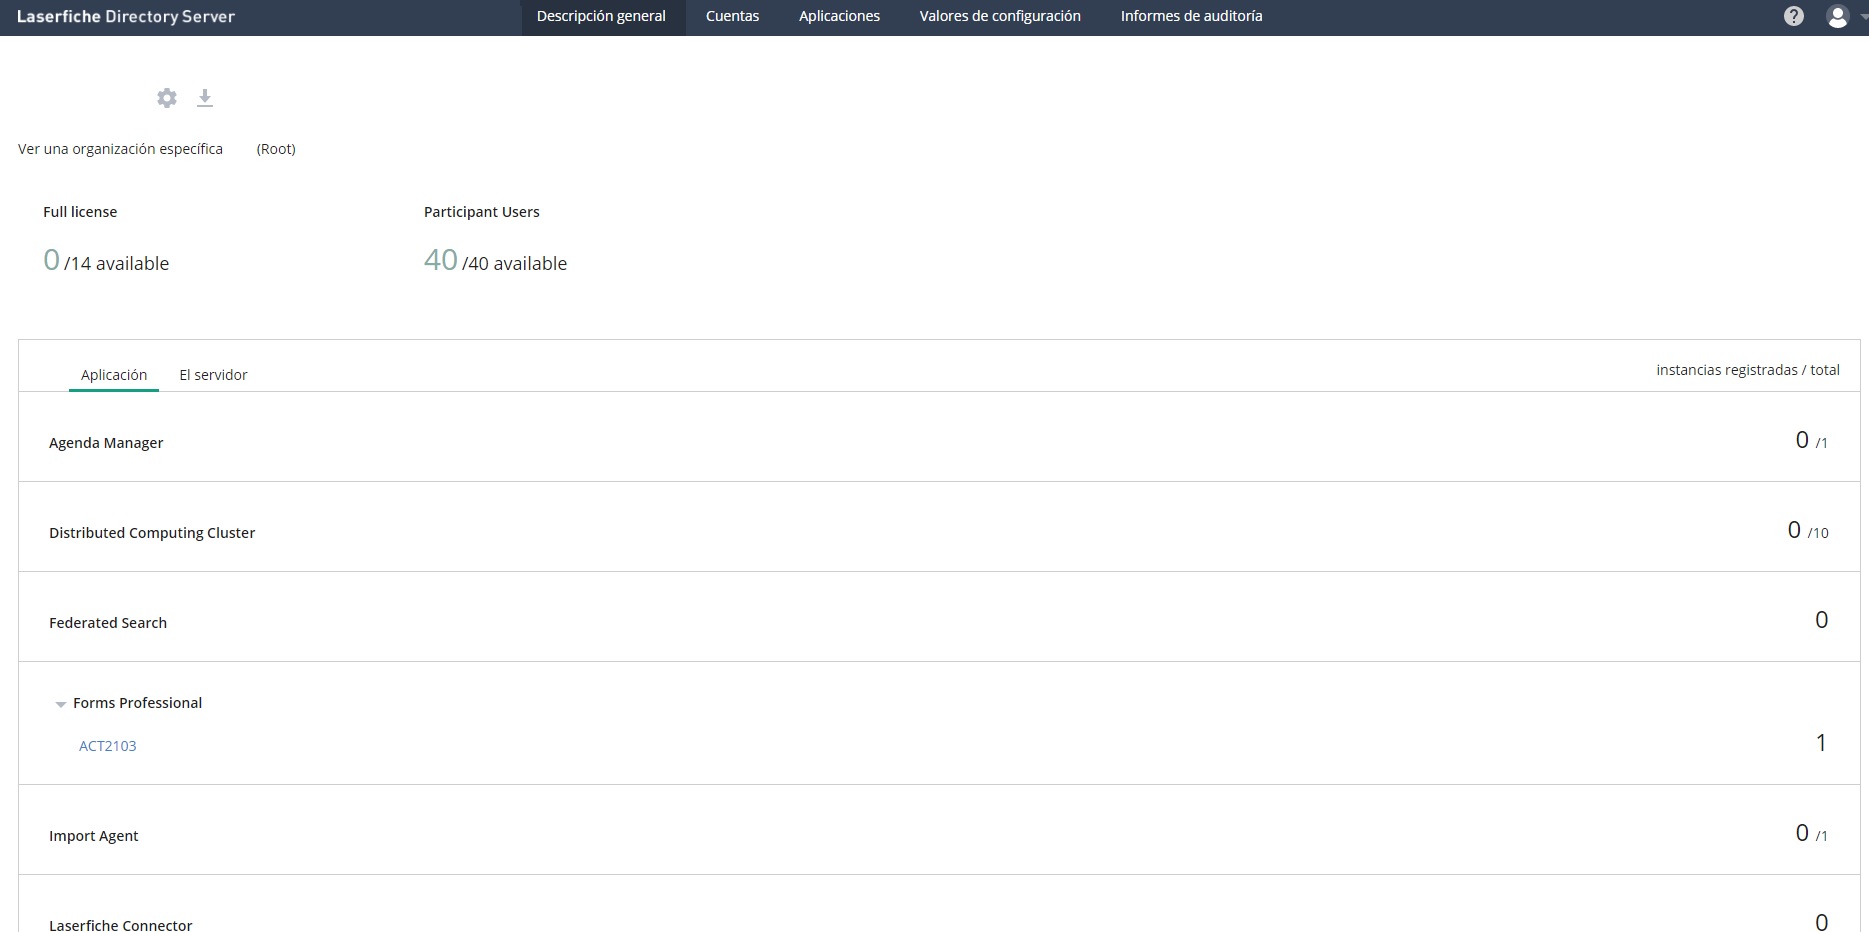This screenshot has height=932, width=1869.
Task: Click the Import Agent 0 /1 count
Action: coord(1812,833)
